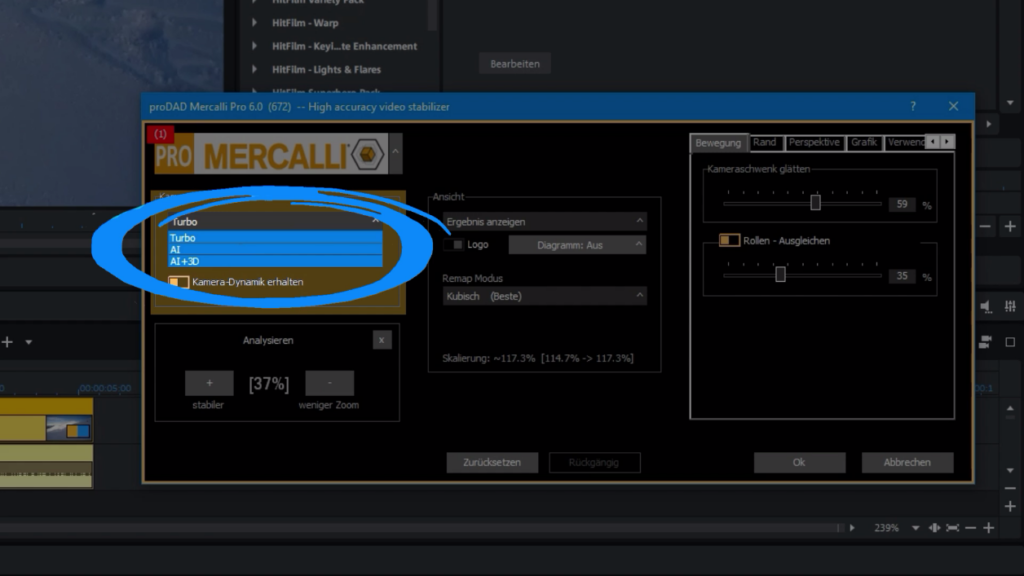Click the Rückgängig button
Screen dimensions: 1024x576
click(x=594, y=462)
